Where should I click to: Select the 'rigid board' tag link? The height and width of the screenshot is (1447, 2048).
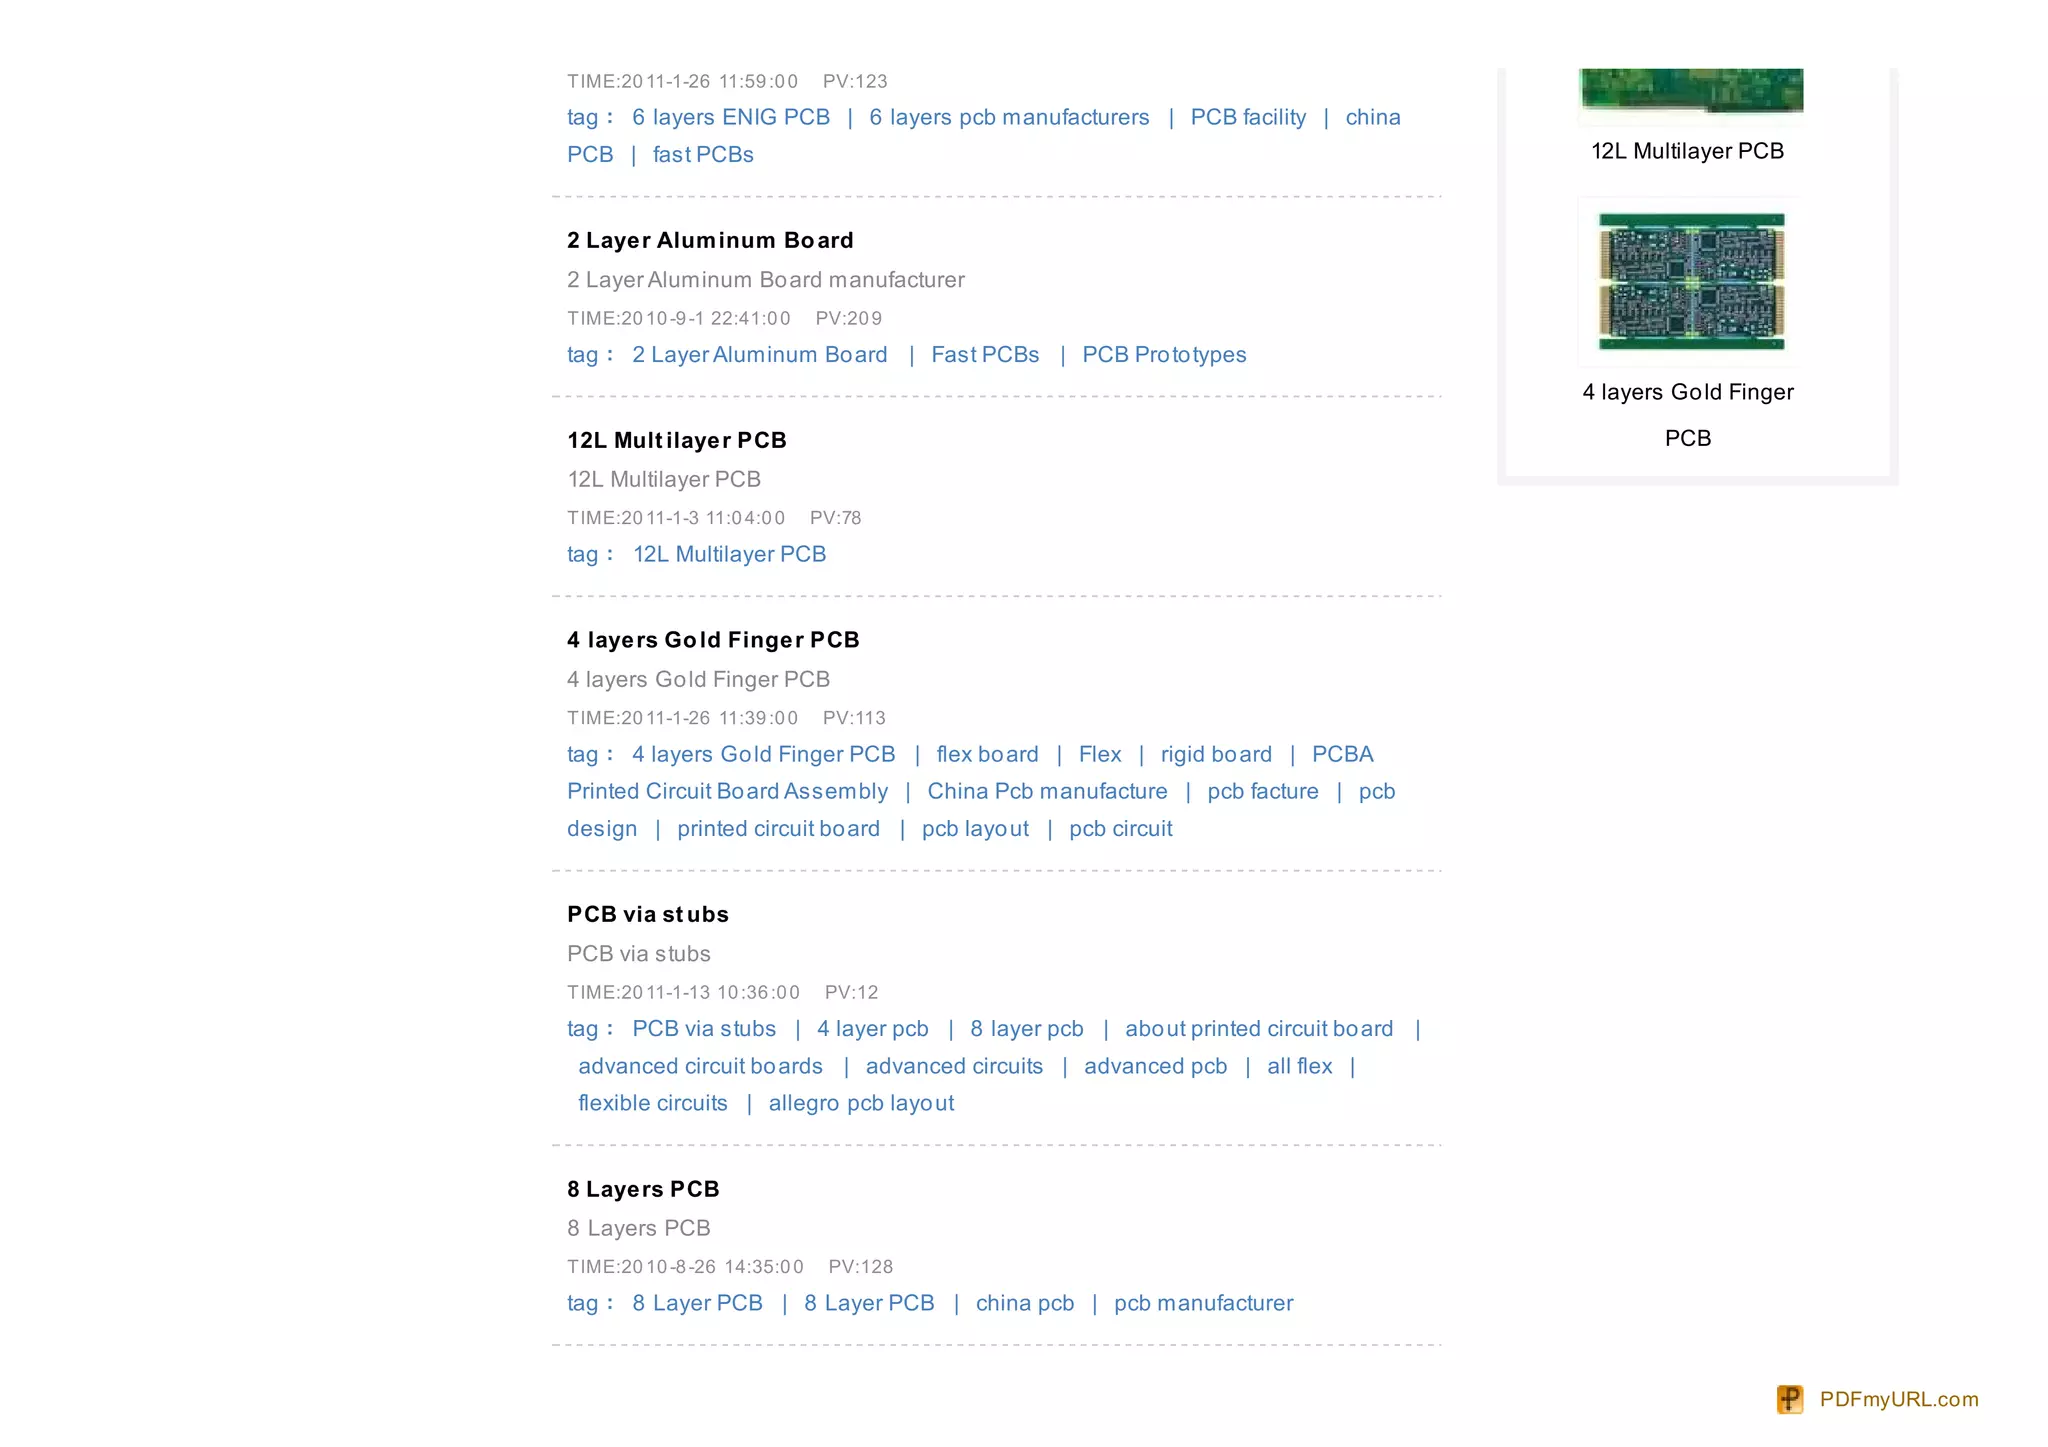(1216, 754)
